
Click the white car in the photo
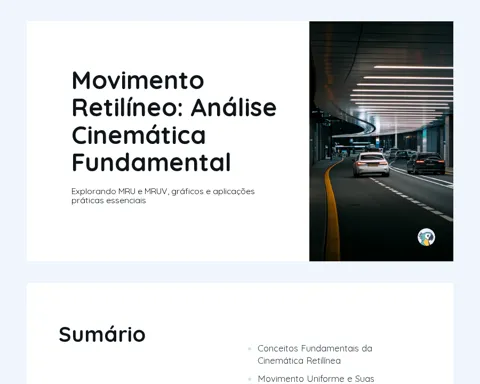pos(371,164)
